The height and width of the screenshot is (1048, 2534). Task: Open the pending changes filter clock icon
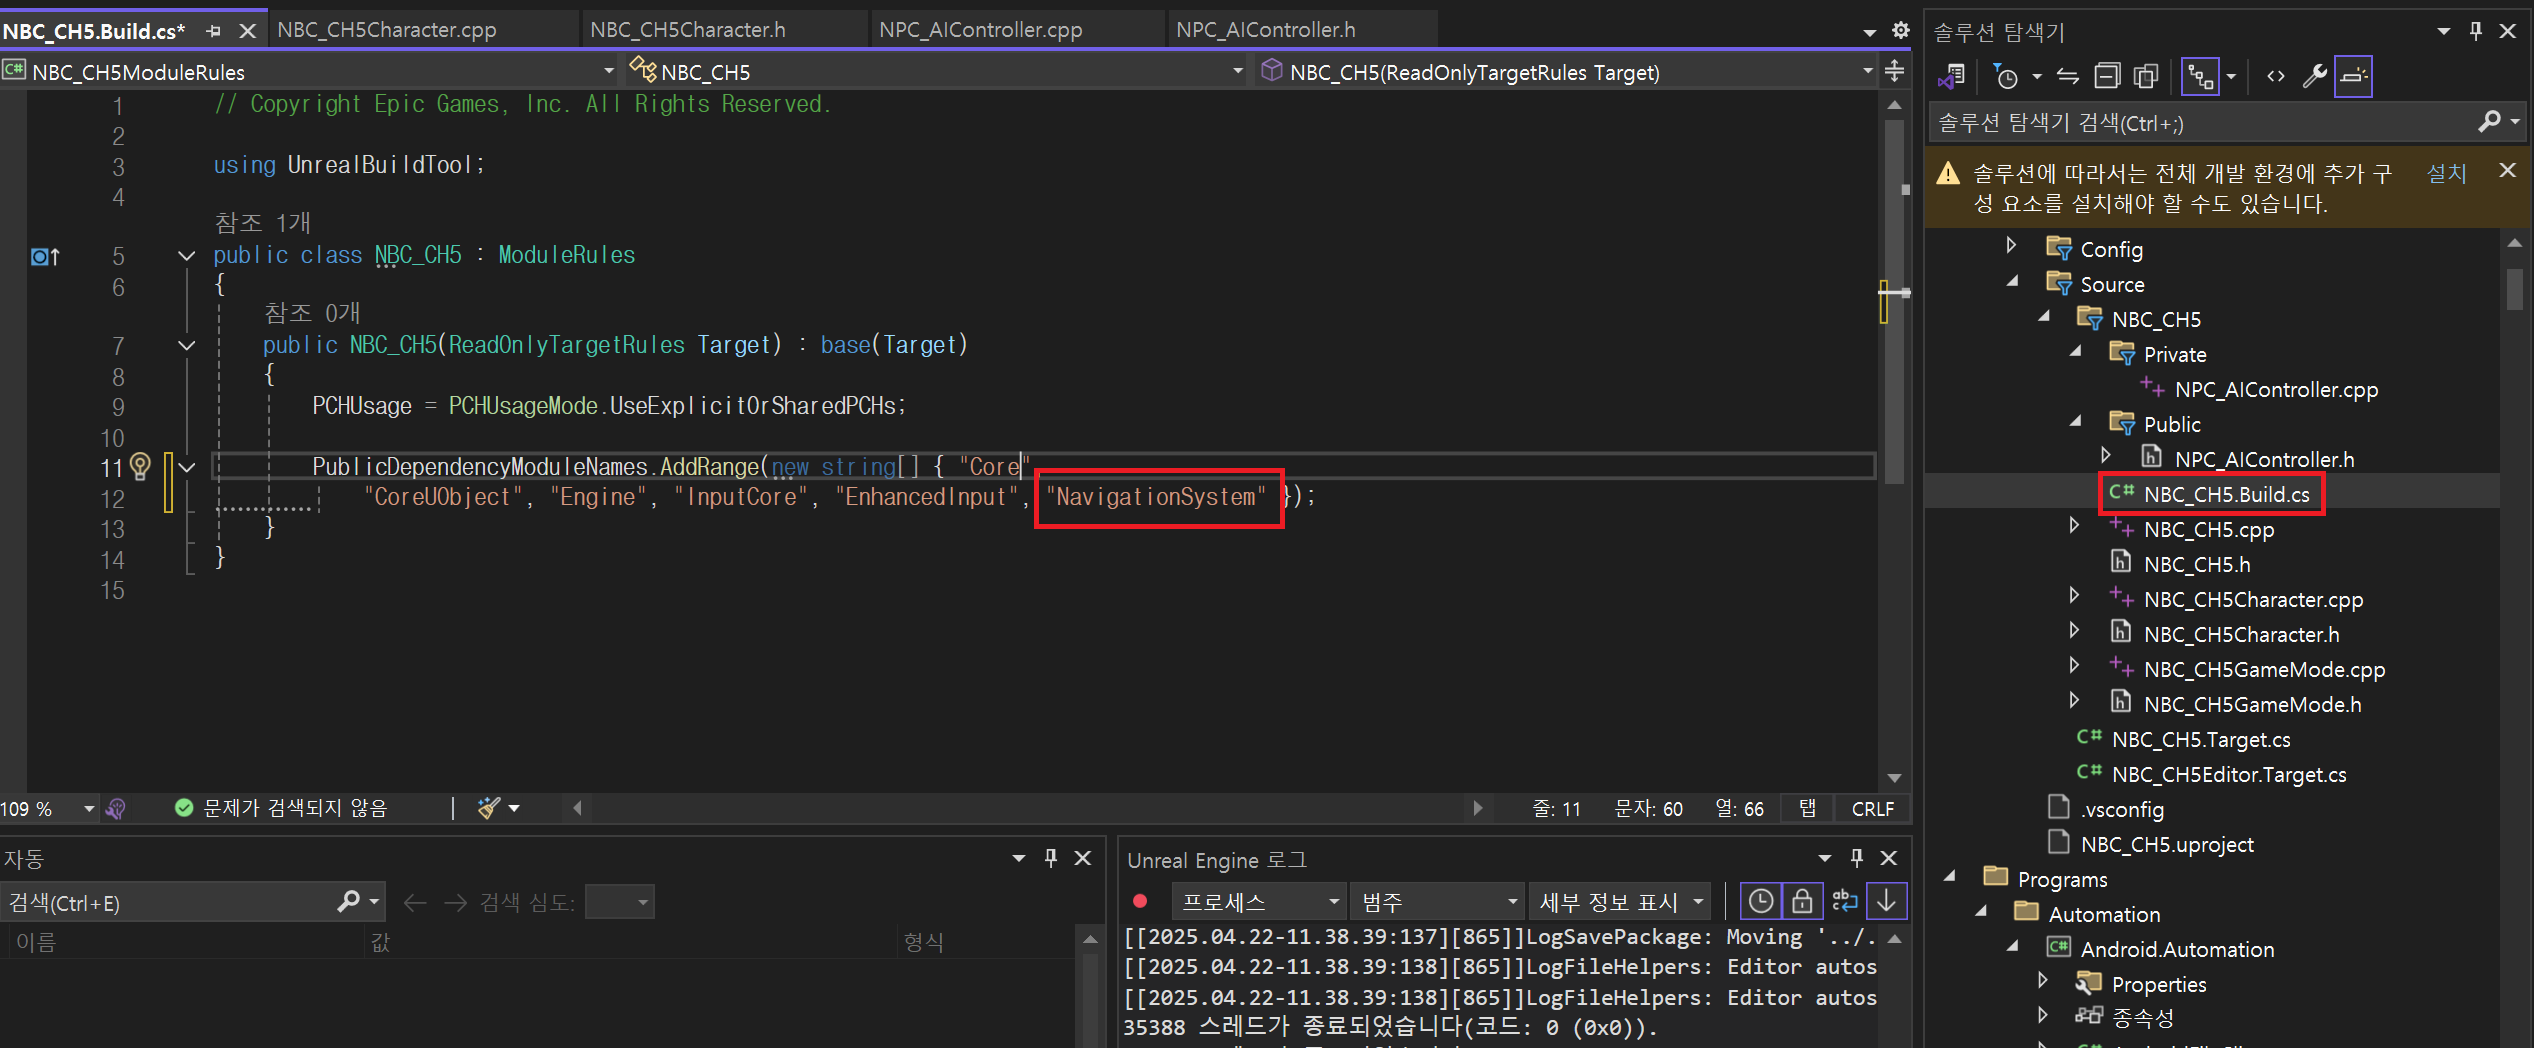2006,76
